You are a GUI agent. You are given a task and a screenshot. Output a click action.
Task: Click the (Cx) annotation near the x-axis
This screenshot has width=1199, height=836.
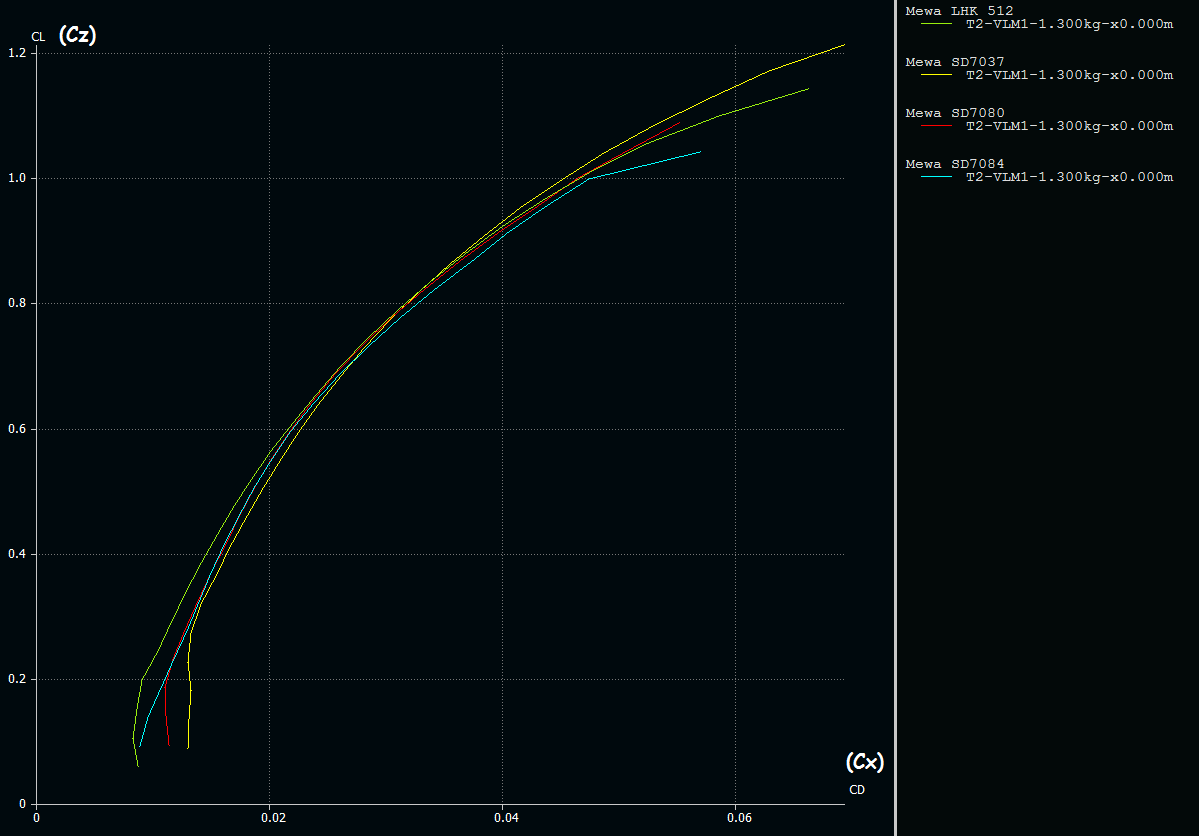pyautogui.click(x=864, y=762)
